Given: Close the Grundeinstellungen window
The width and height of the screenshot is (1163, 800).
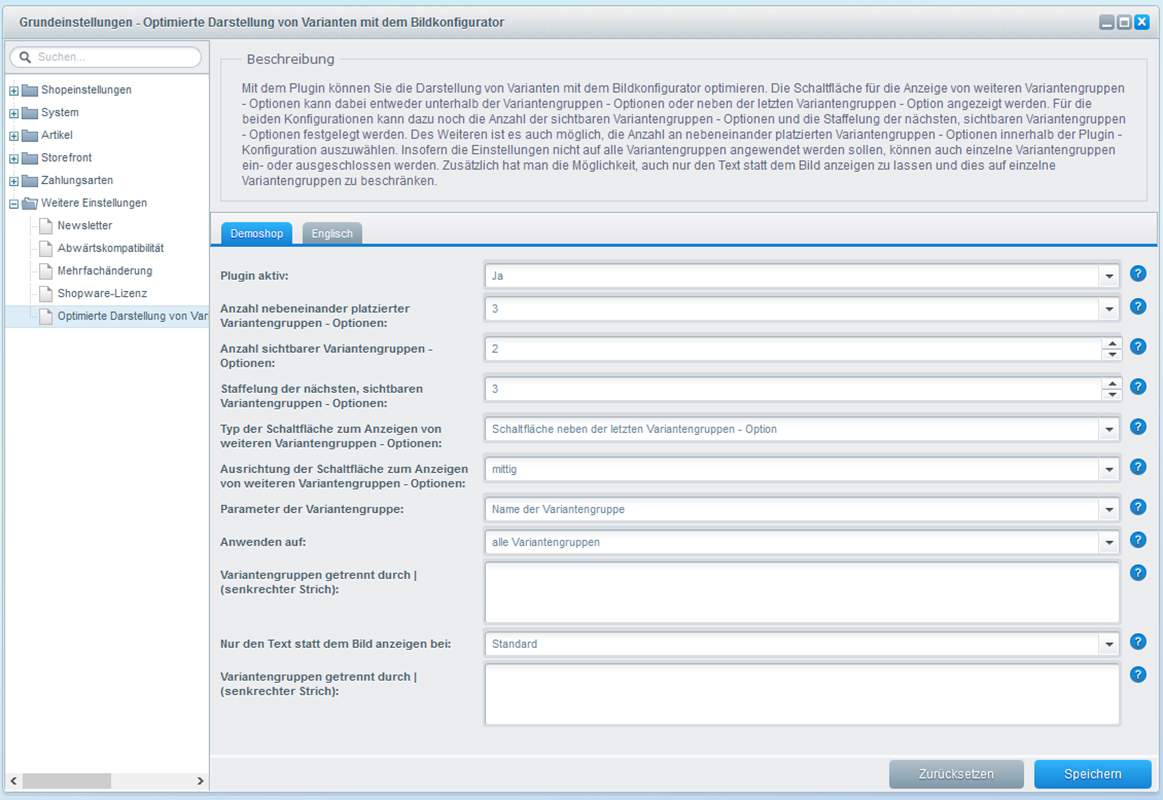Looking at the screenshot, I should [x=1142, y=22].
